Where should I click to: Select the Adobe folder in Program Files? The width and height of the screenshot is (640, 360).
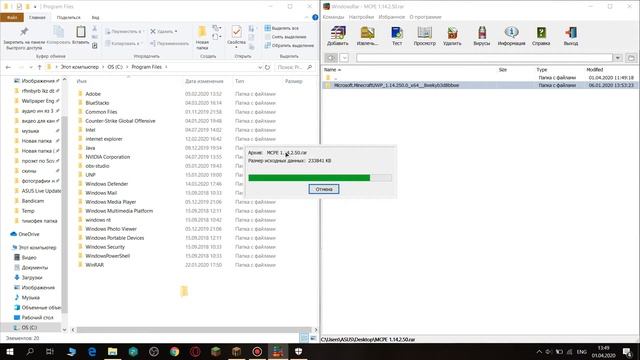[x=93, y=94]
